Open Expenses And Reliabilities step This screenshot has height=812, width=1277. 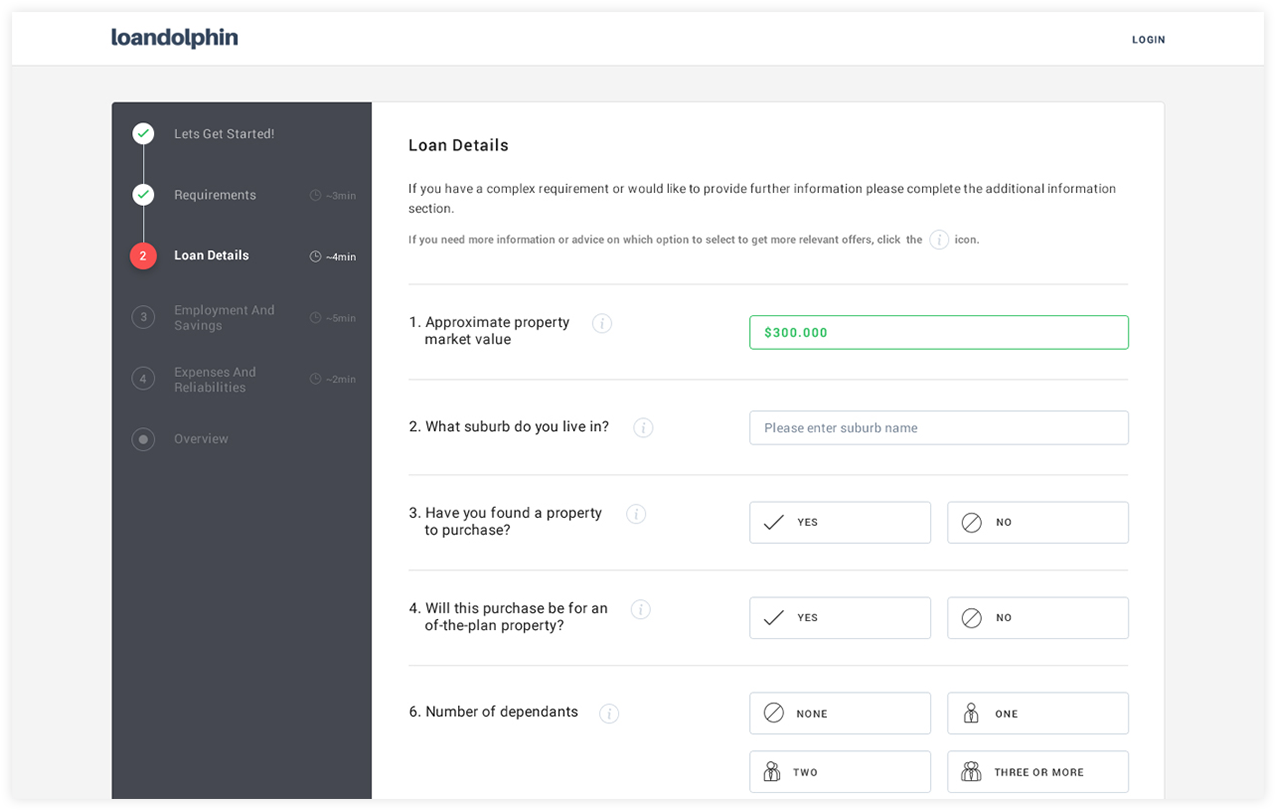(215, 380)
